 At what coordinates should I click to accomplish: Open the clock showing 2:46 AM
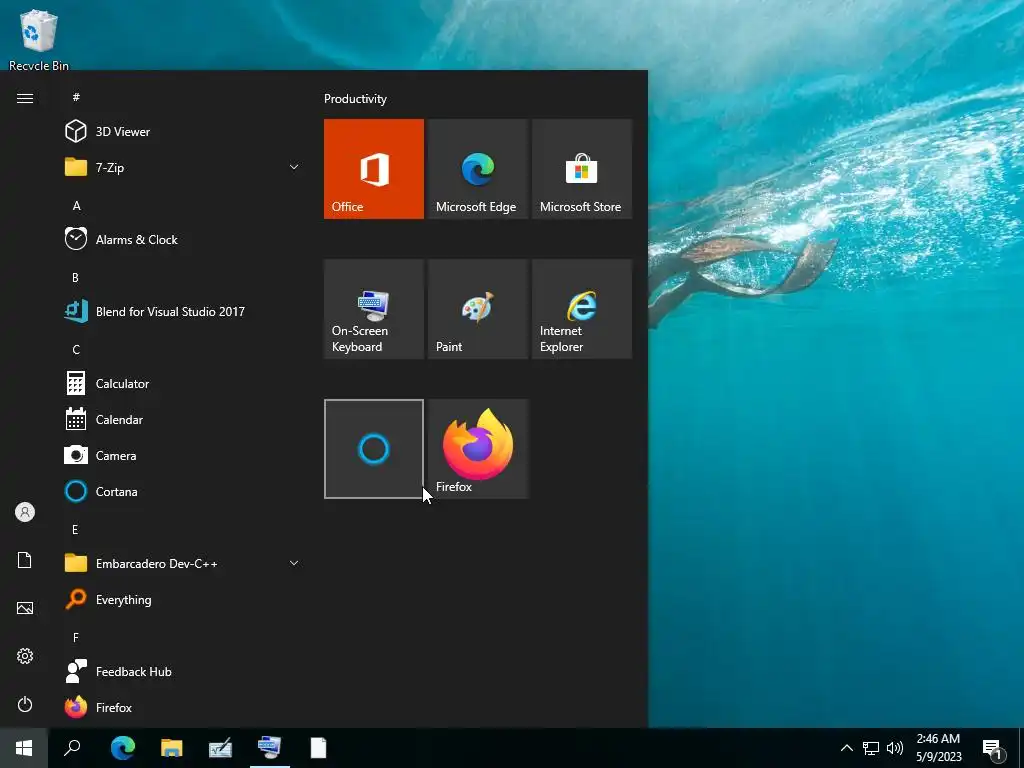click(938, 748)
